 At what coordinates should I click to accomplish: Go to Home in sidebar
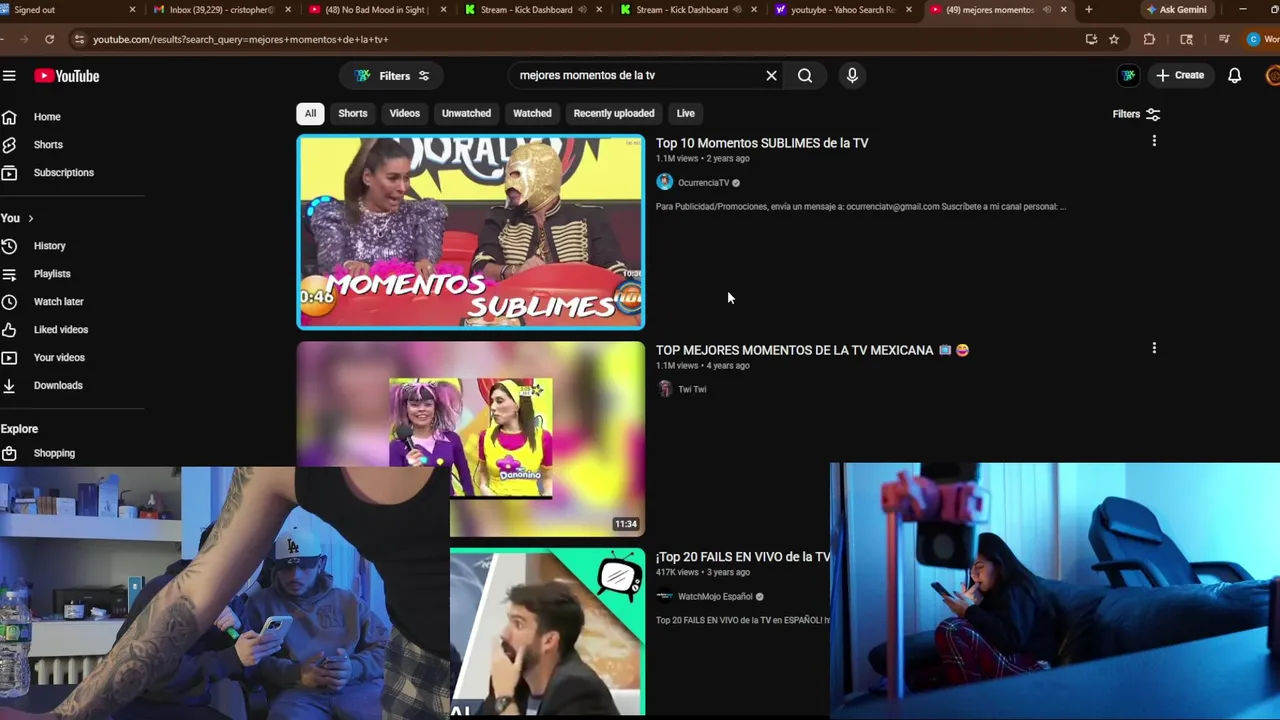pyautogui.click(x=46, y=117)
